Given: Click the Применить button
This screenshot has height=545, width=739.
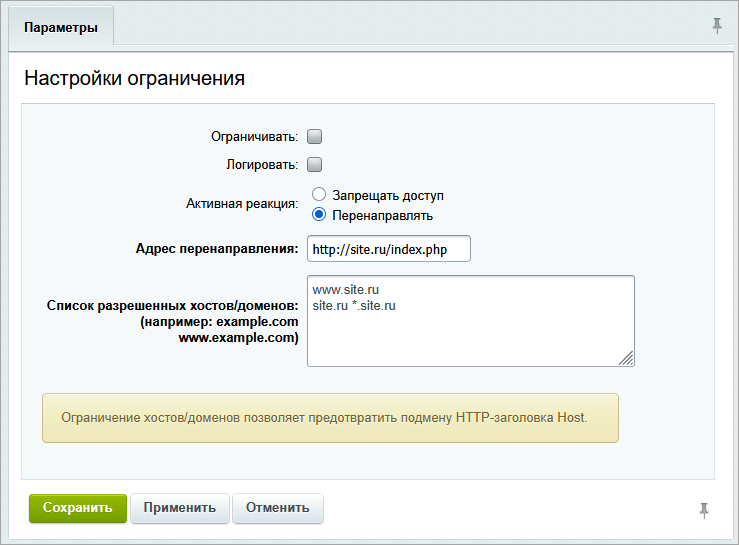Looking at the screenshot, I should pyautogui.click(x=180, y=508).
